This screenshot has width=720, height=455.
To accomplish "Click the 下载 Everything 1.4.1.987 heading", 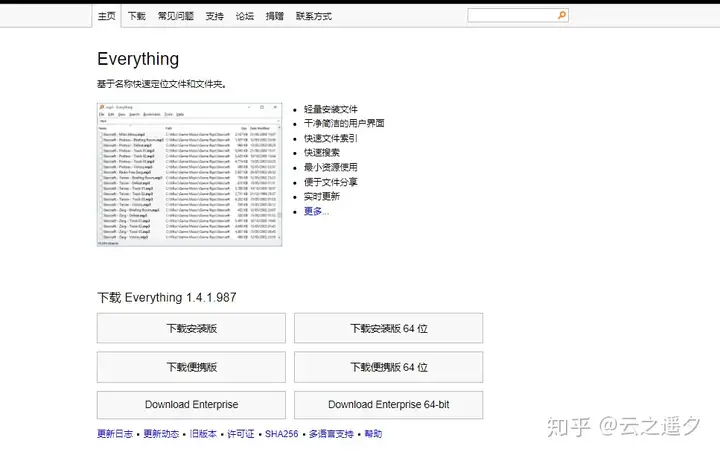I will coord(167,298).
